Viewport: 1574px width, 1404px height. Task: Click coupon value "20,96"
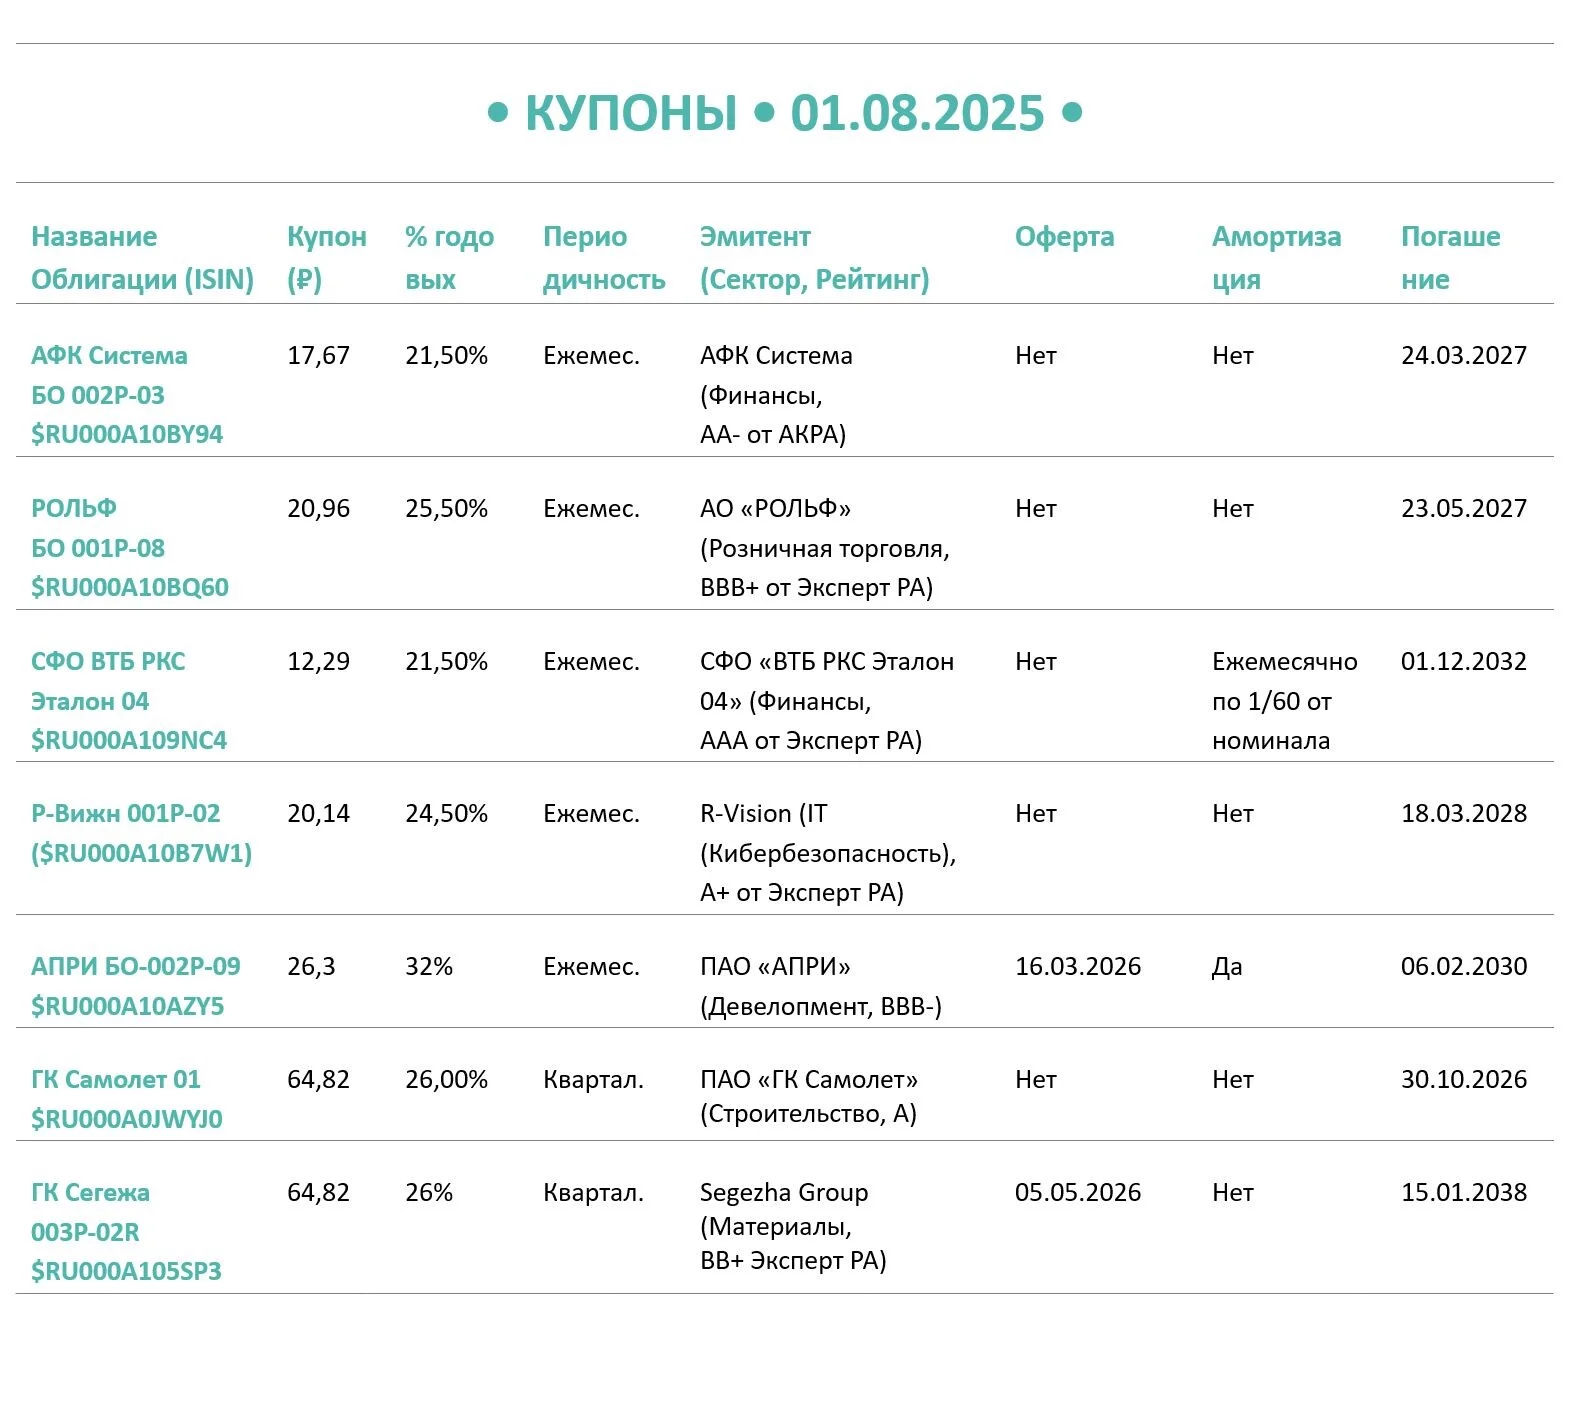point(318,509)
